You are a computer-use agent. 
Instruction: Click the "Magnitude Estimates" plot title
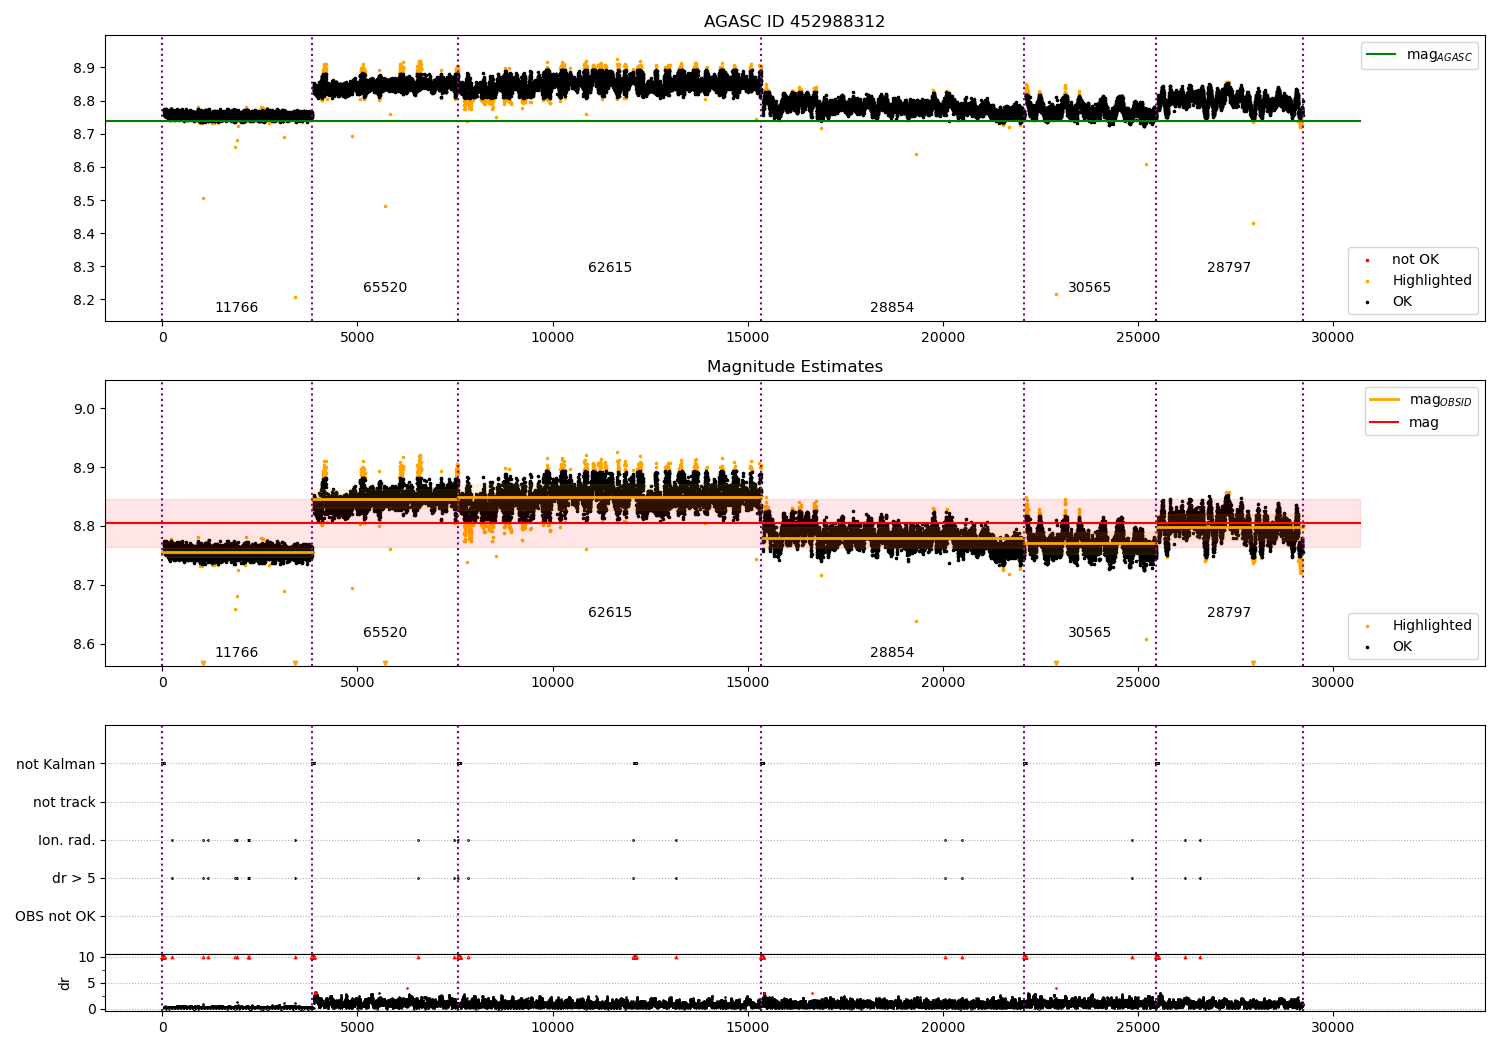pos(794,367)
